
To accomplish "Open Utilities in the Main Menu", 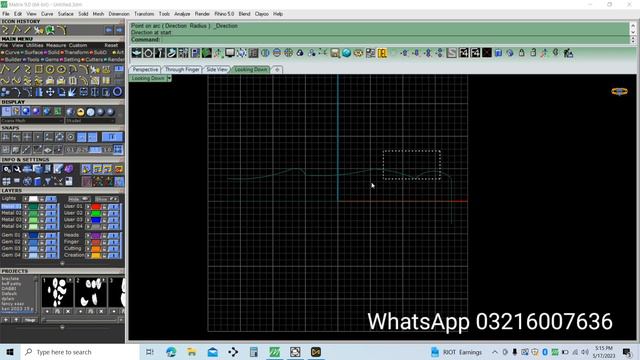I will (x=34, y=45).
